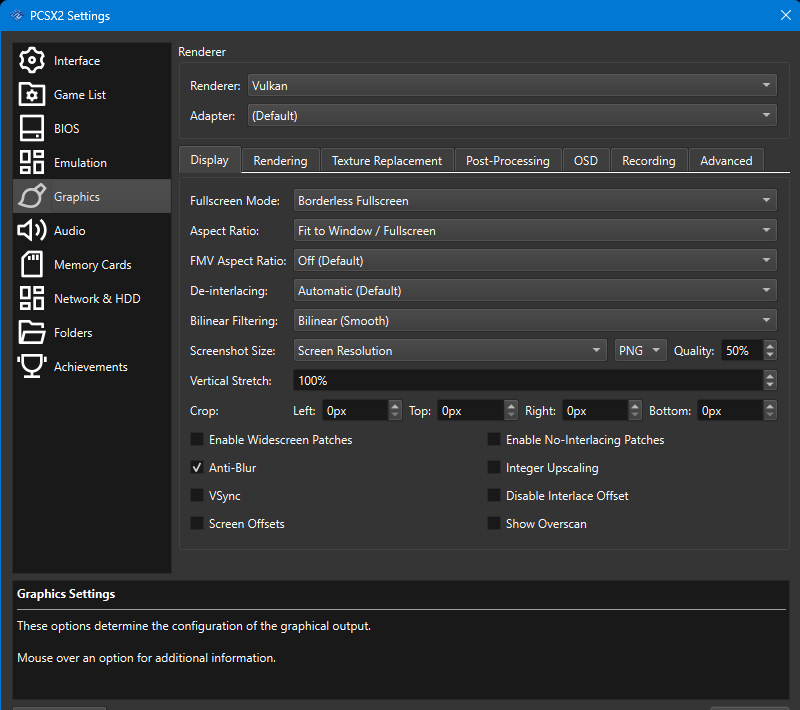800x710 pixels.
Task: Enable Widescreen Patches checkbox
Action: [196, 440]
